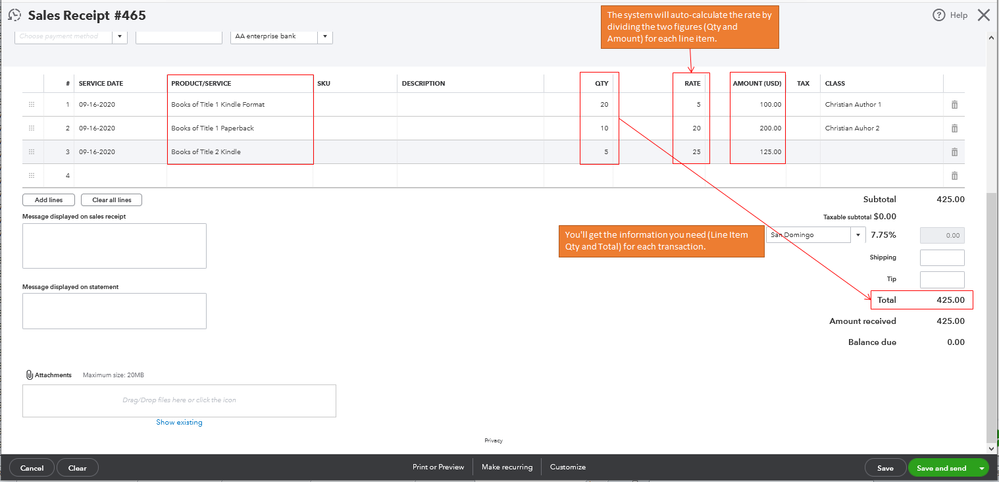Click the message displayed on sales receipt box
Image resolution: width=999 pixels, height=482 pixels.
[x=114, y=246]
